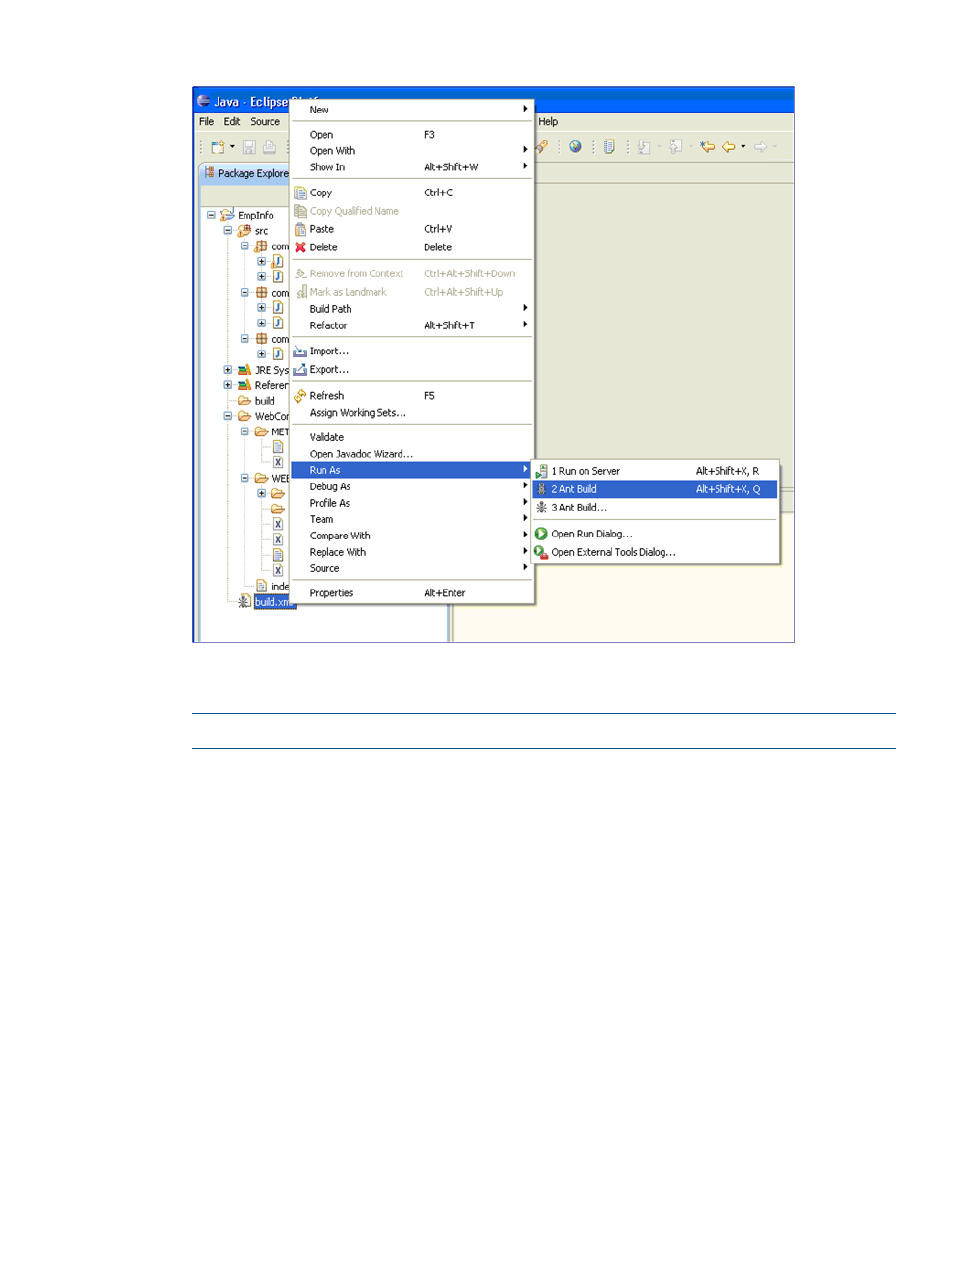Click the build.xml ant file icon

coord(244,602)
